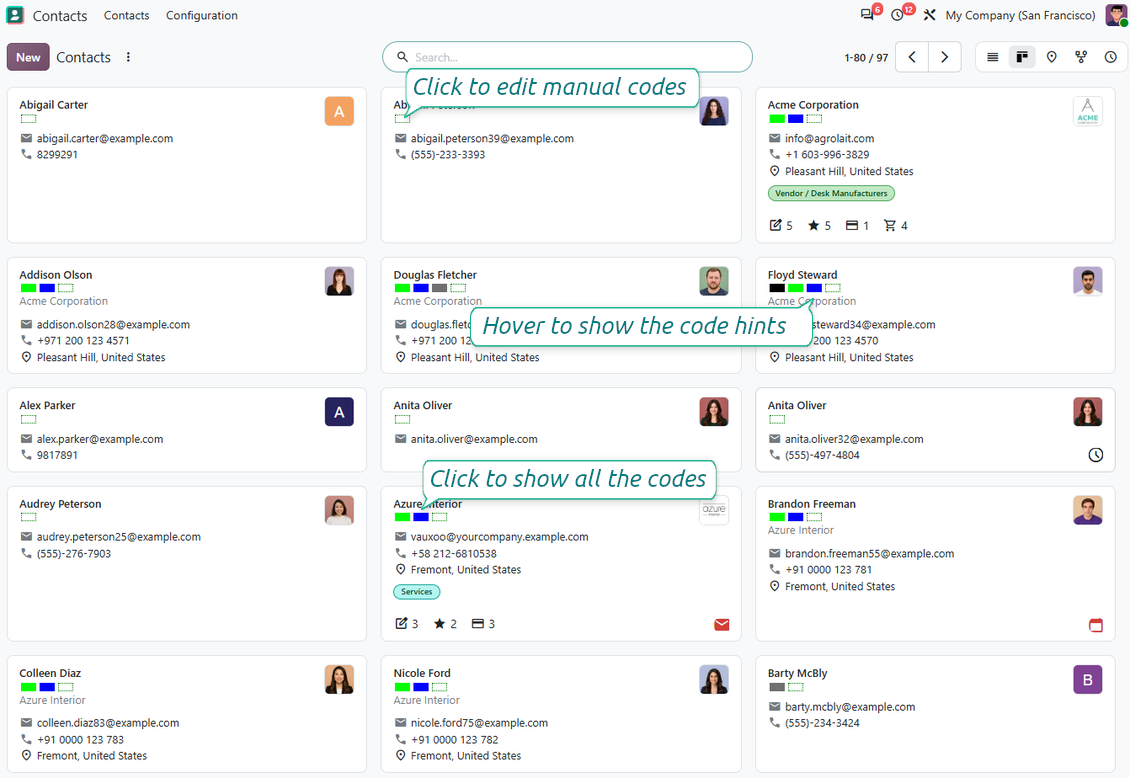Click Audrey Peterson's empty code box
Viewport: 1130px width, 778px height.
(x=29, y=517)
